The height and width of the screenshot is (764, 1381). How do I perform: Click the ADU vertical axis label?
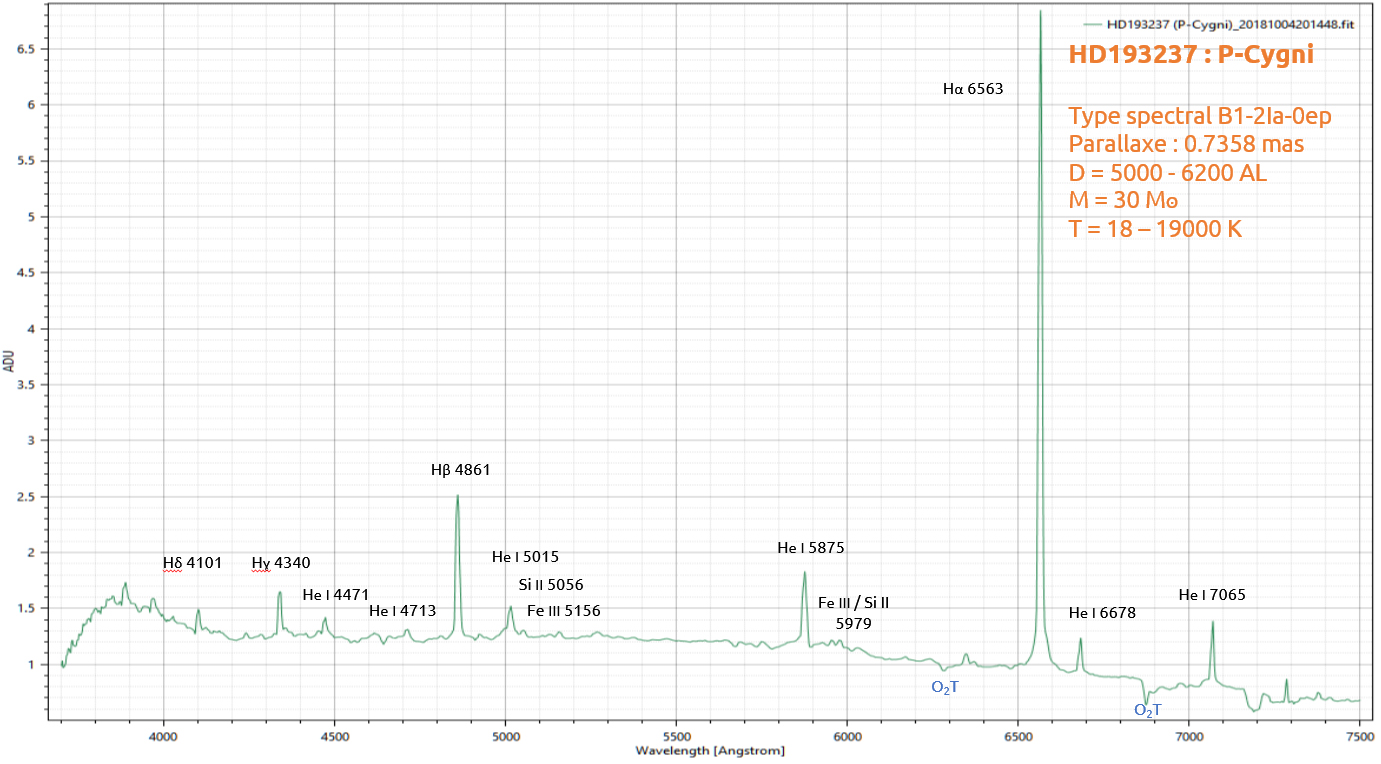(9, 361)
